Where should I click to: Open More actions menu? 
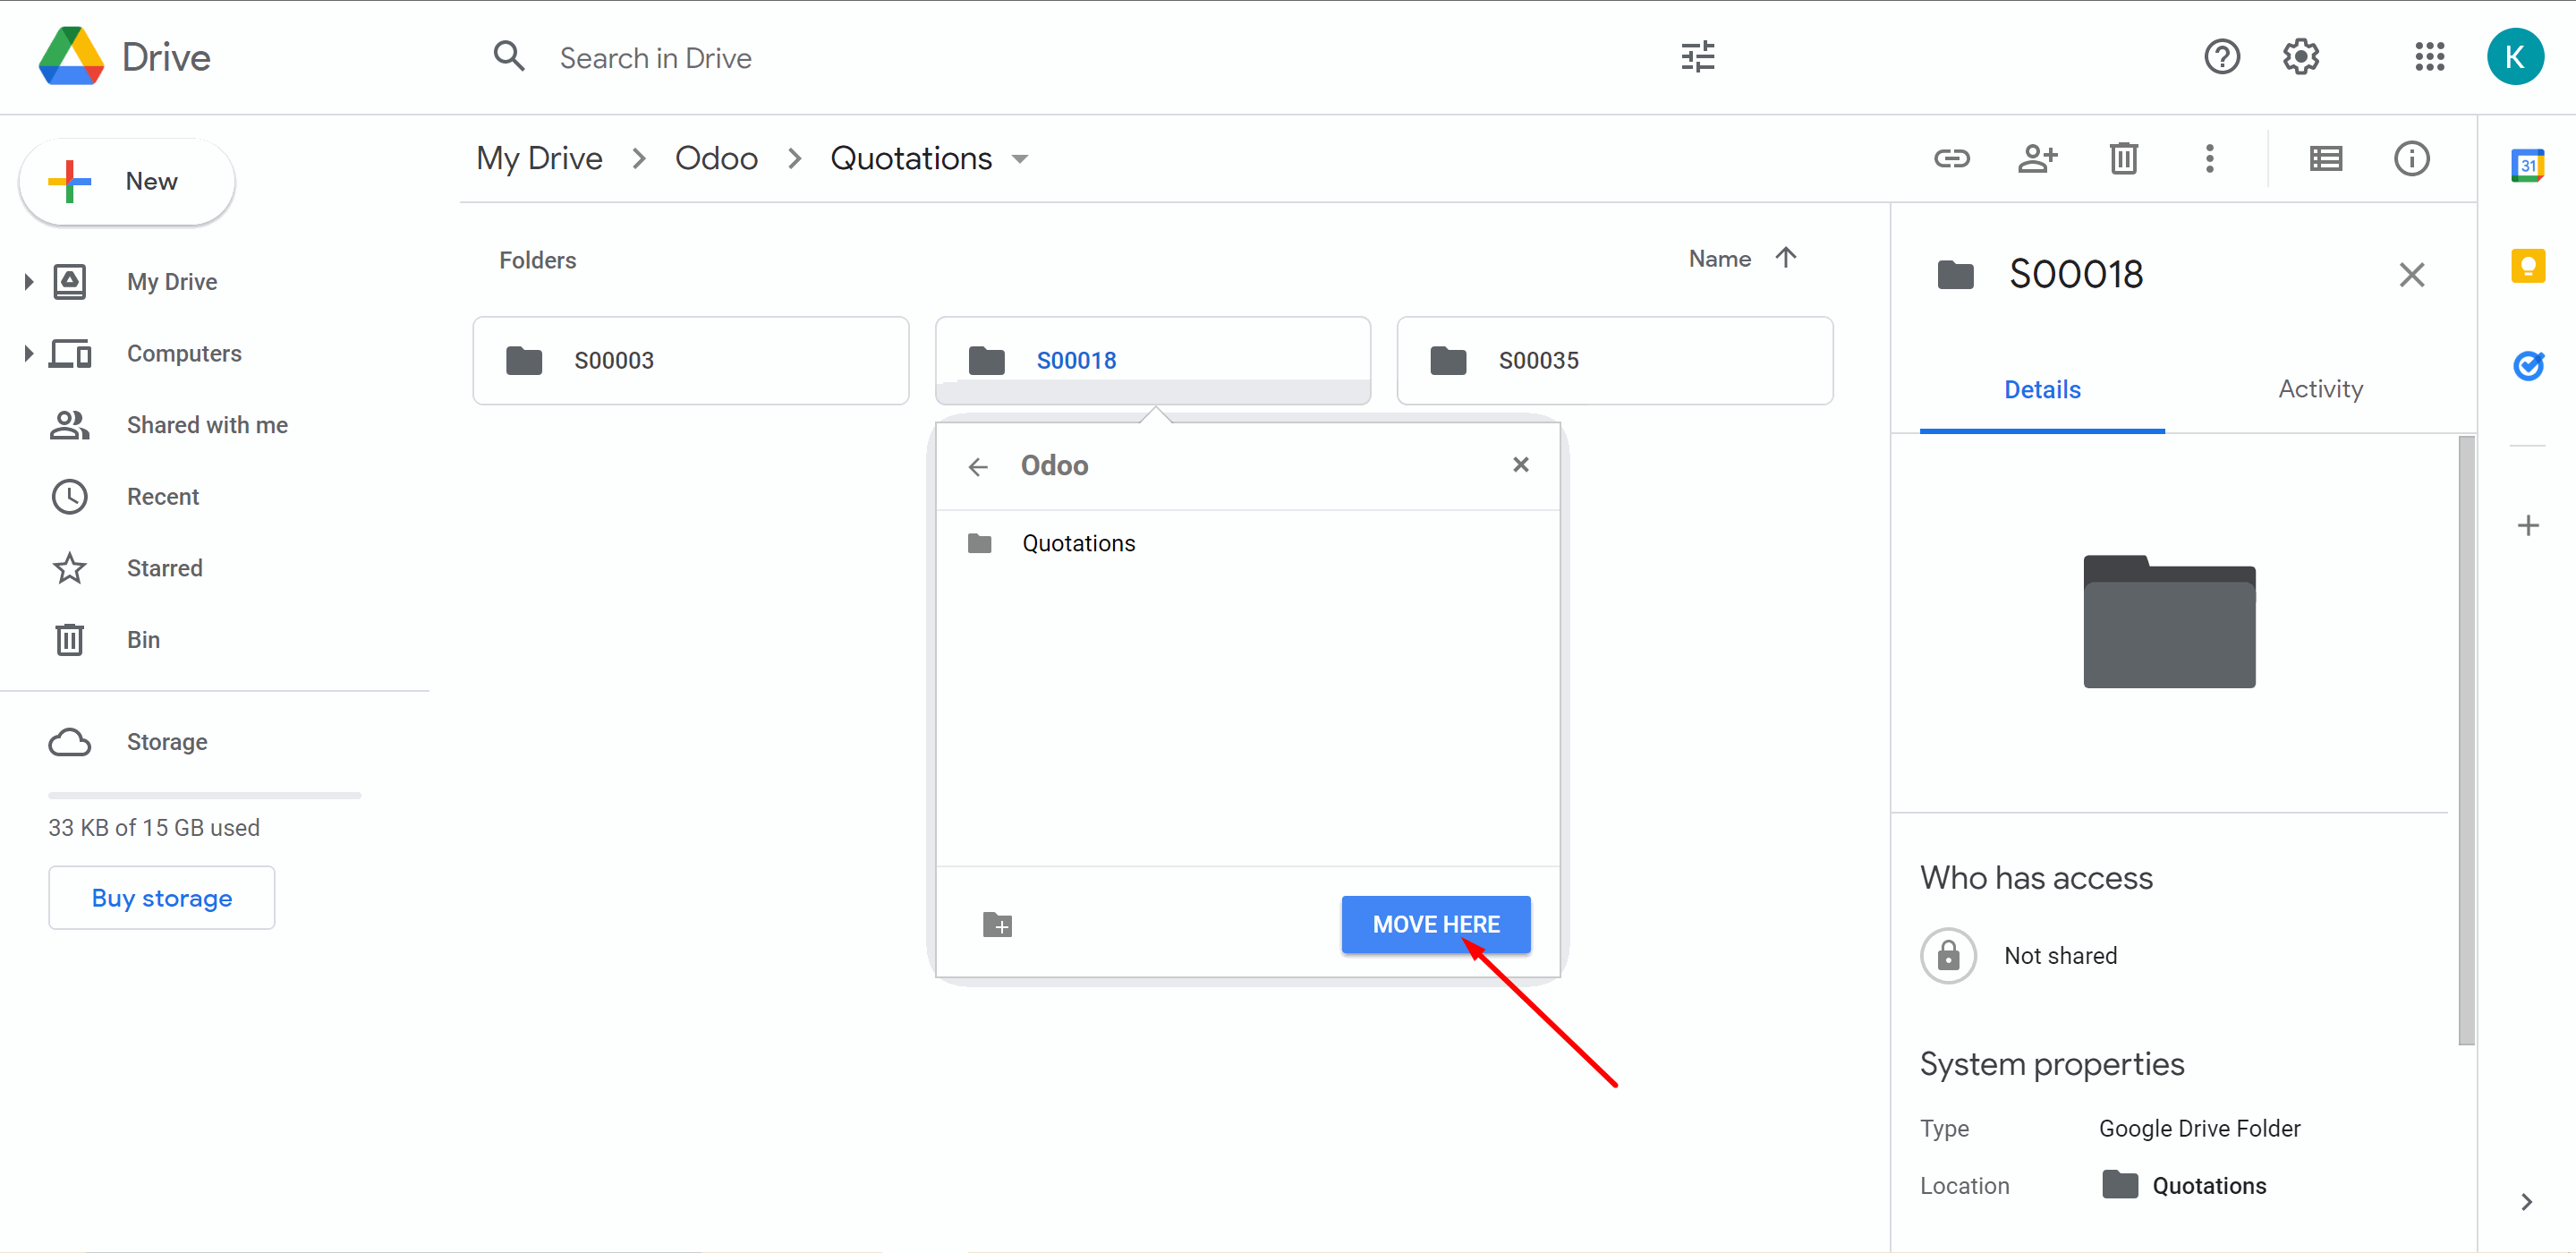pyautogui.click(x=2209, y=158)
